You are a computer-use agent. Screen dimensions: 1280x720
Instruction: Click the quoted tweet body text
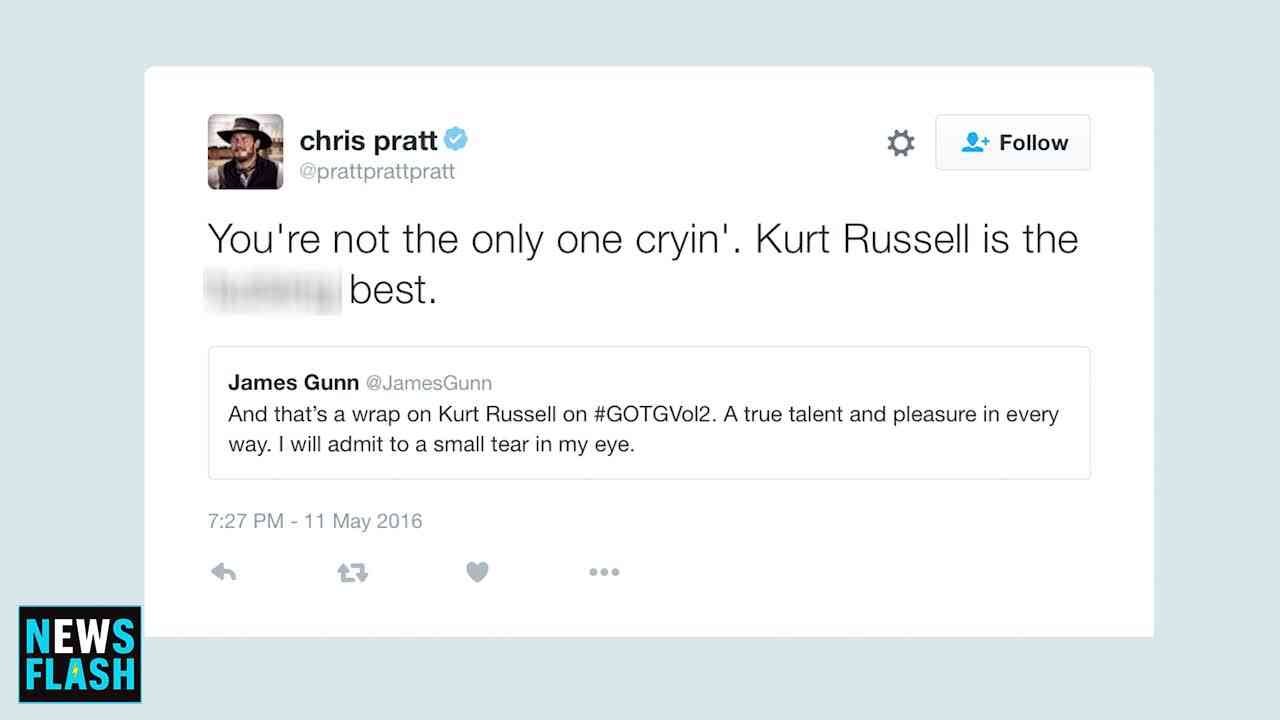click(x=643, y=429)
